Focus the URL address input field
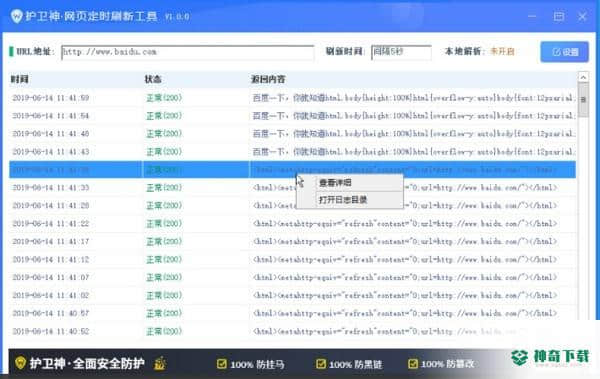600x379 pixels. tap(188, 52)
